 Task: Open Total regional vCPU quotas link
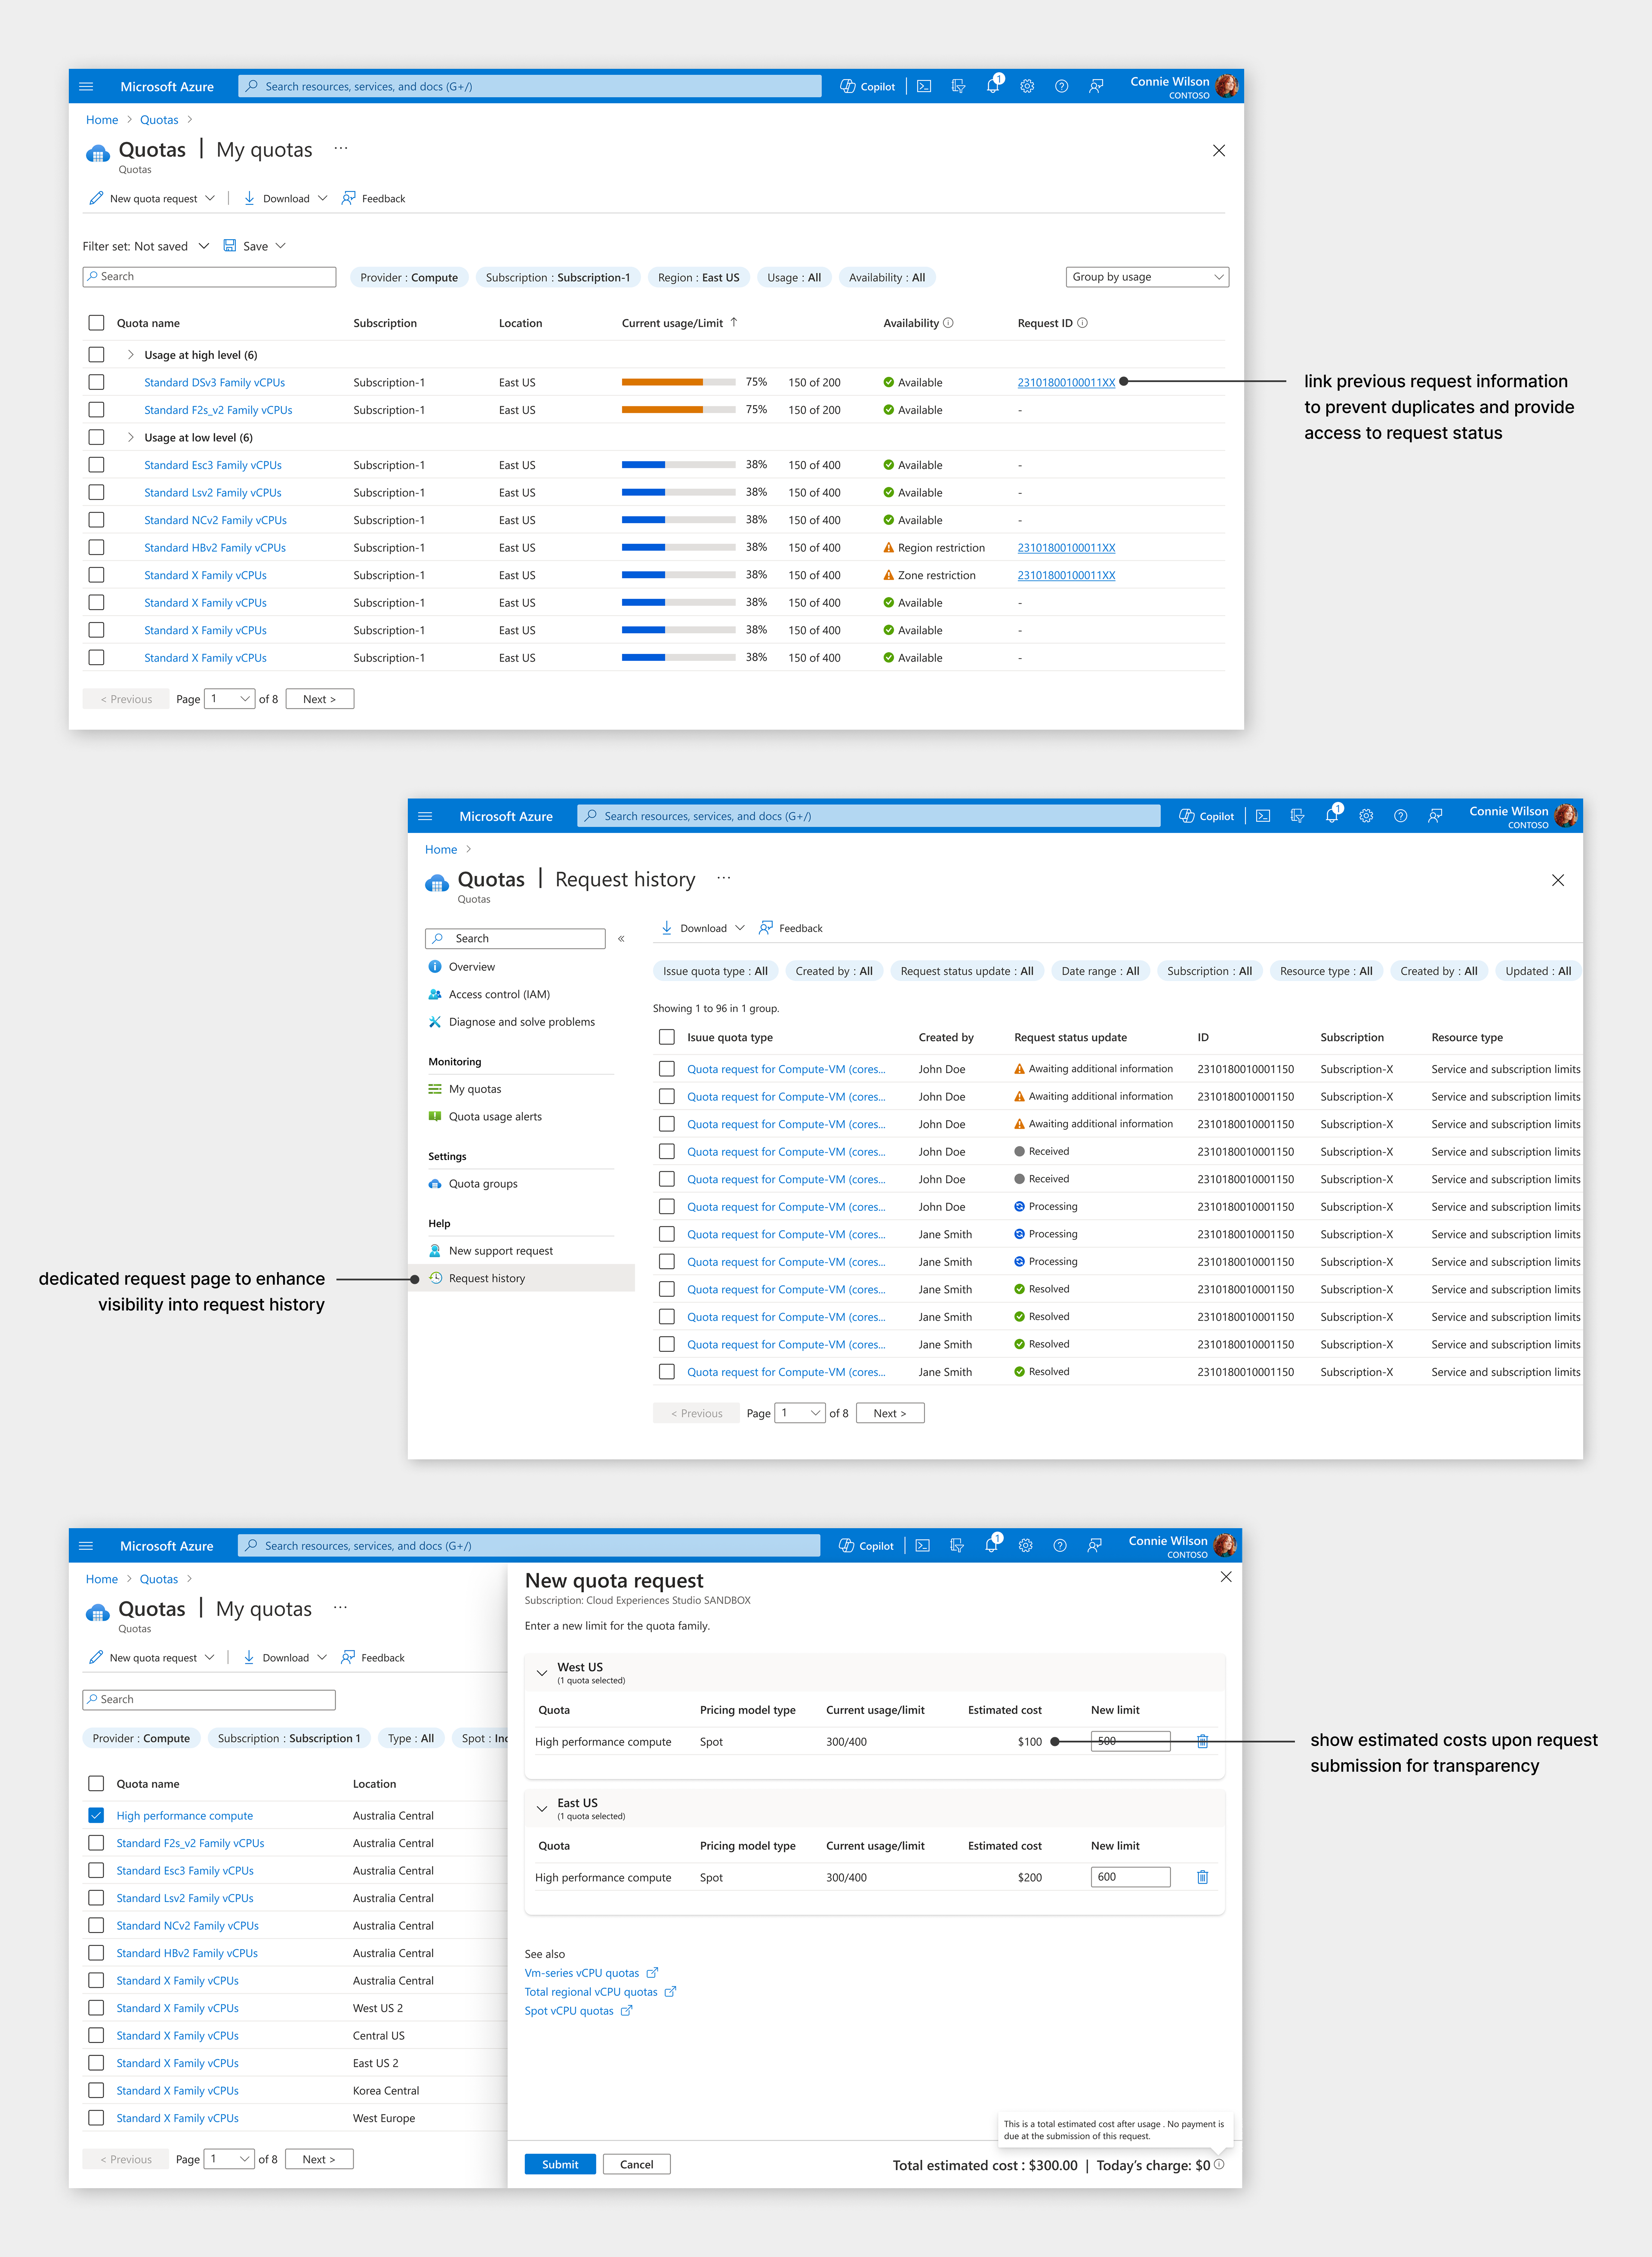(591, 1992)
